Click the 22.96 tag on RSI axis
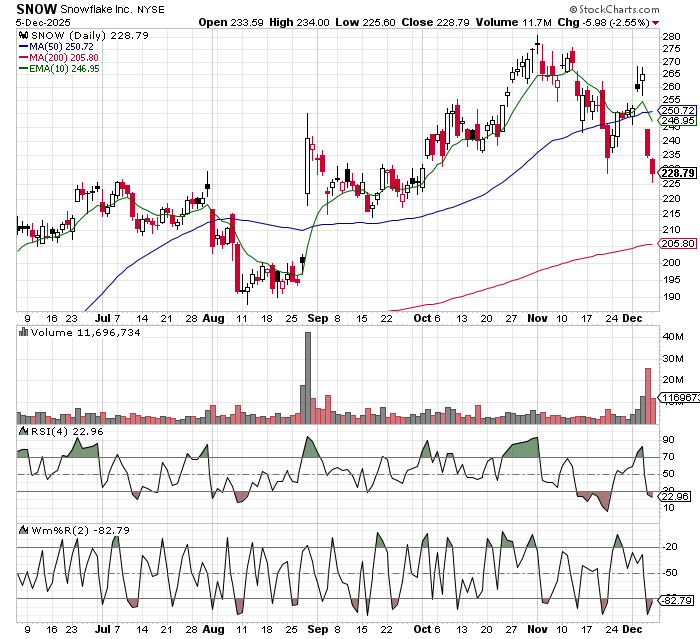The height and width of the screenshot is (639, 700). pyautogui.click(x=676, y=497)
